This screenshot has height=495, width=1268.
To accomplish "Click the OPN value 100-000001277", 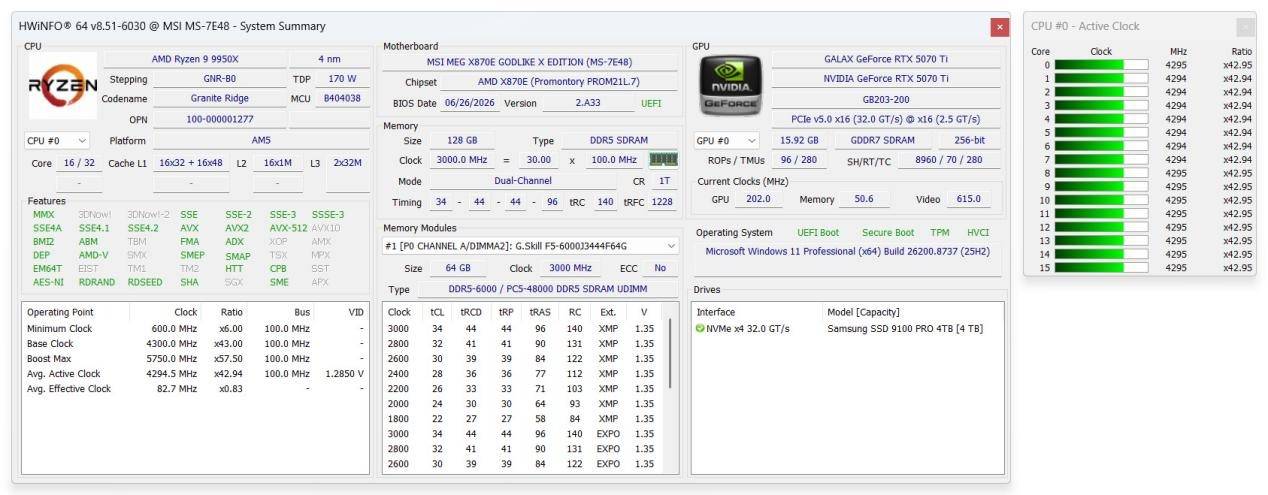I will click(219, 120).
